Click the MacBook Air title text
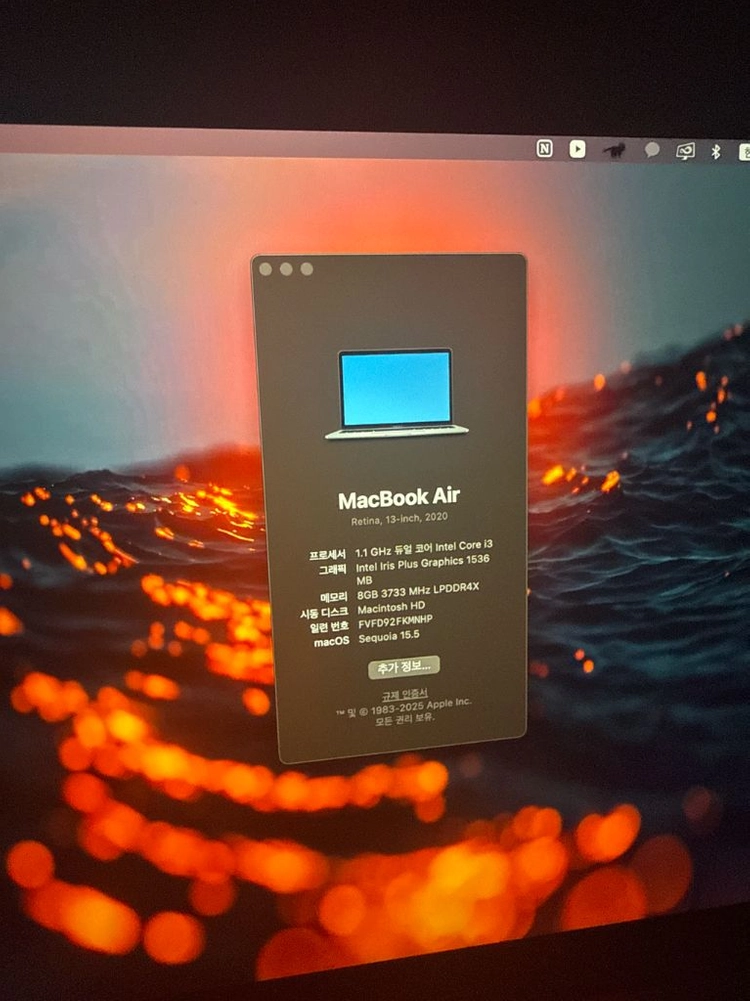 click(399, 499)
